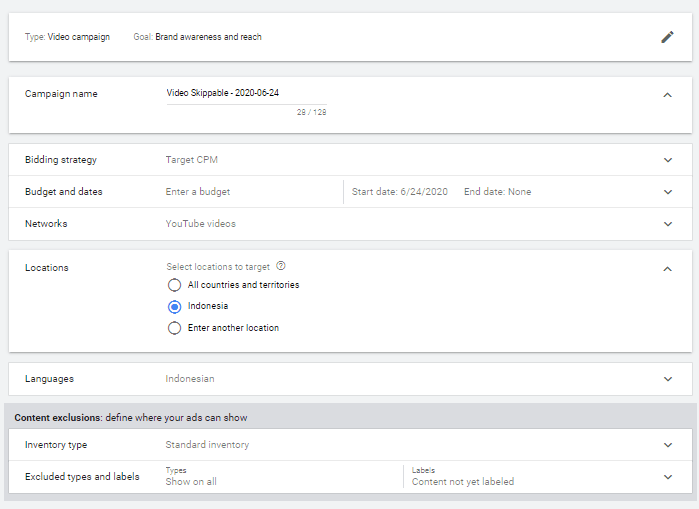The image size is (699, 509).
Task: Click Enter a budget field
Action: tap(198, 192)
